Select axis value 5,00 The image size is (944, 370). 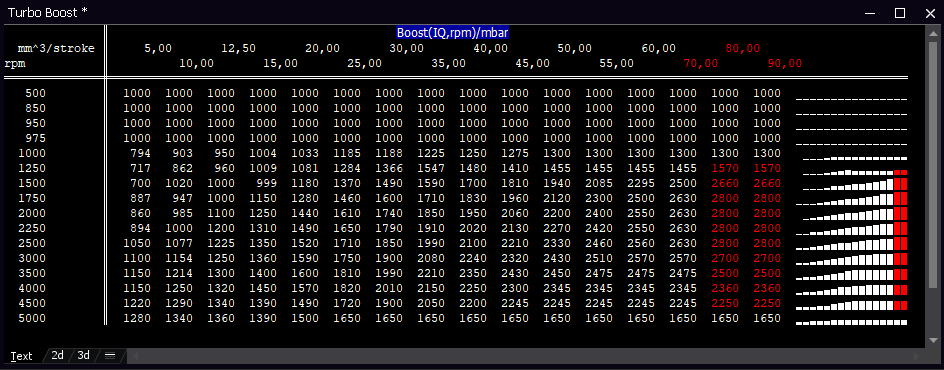[x=158, y=48]
